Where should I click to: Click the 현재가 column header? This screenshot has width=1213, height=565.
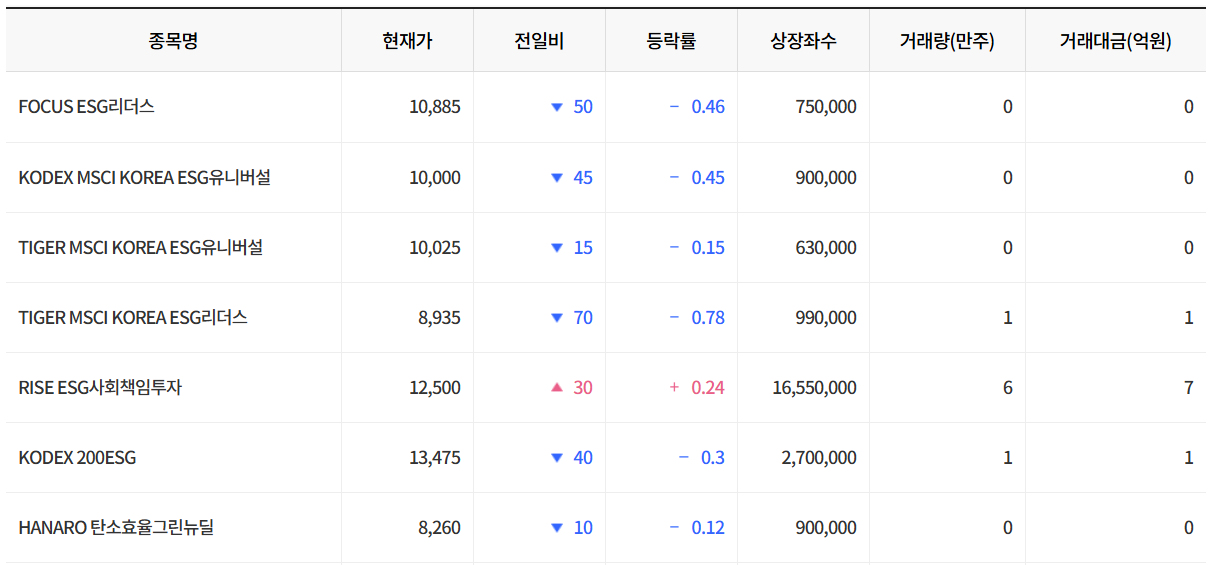click(x=407, y=41)
